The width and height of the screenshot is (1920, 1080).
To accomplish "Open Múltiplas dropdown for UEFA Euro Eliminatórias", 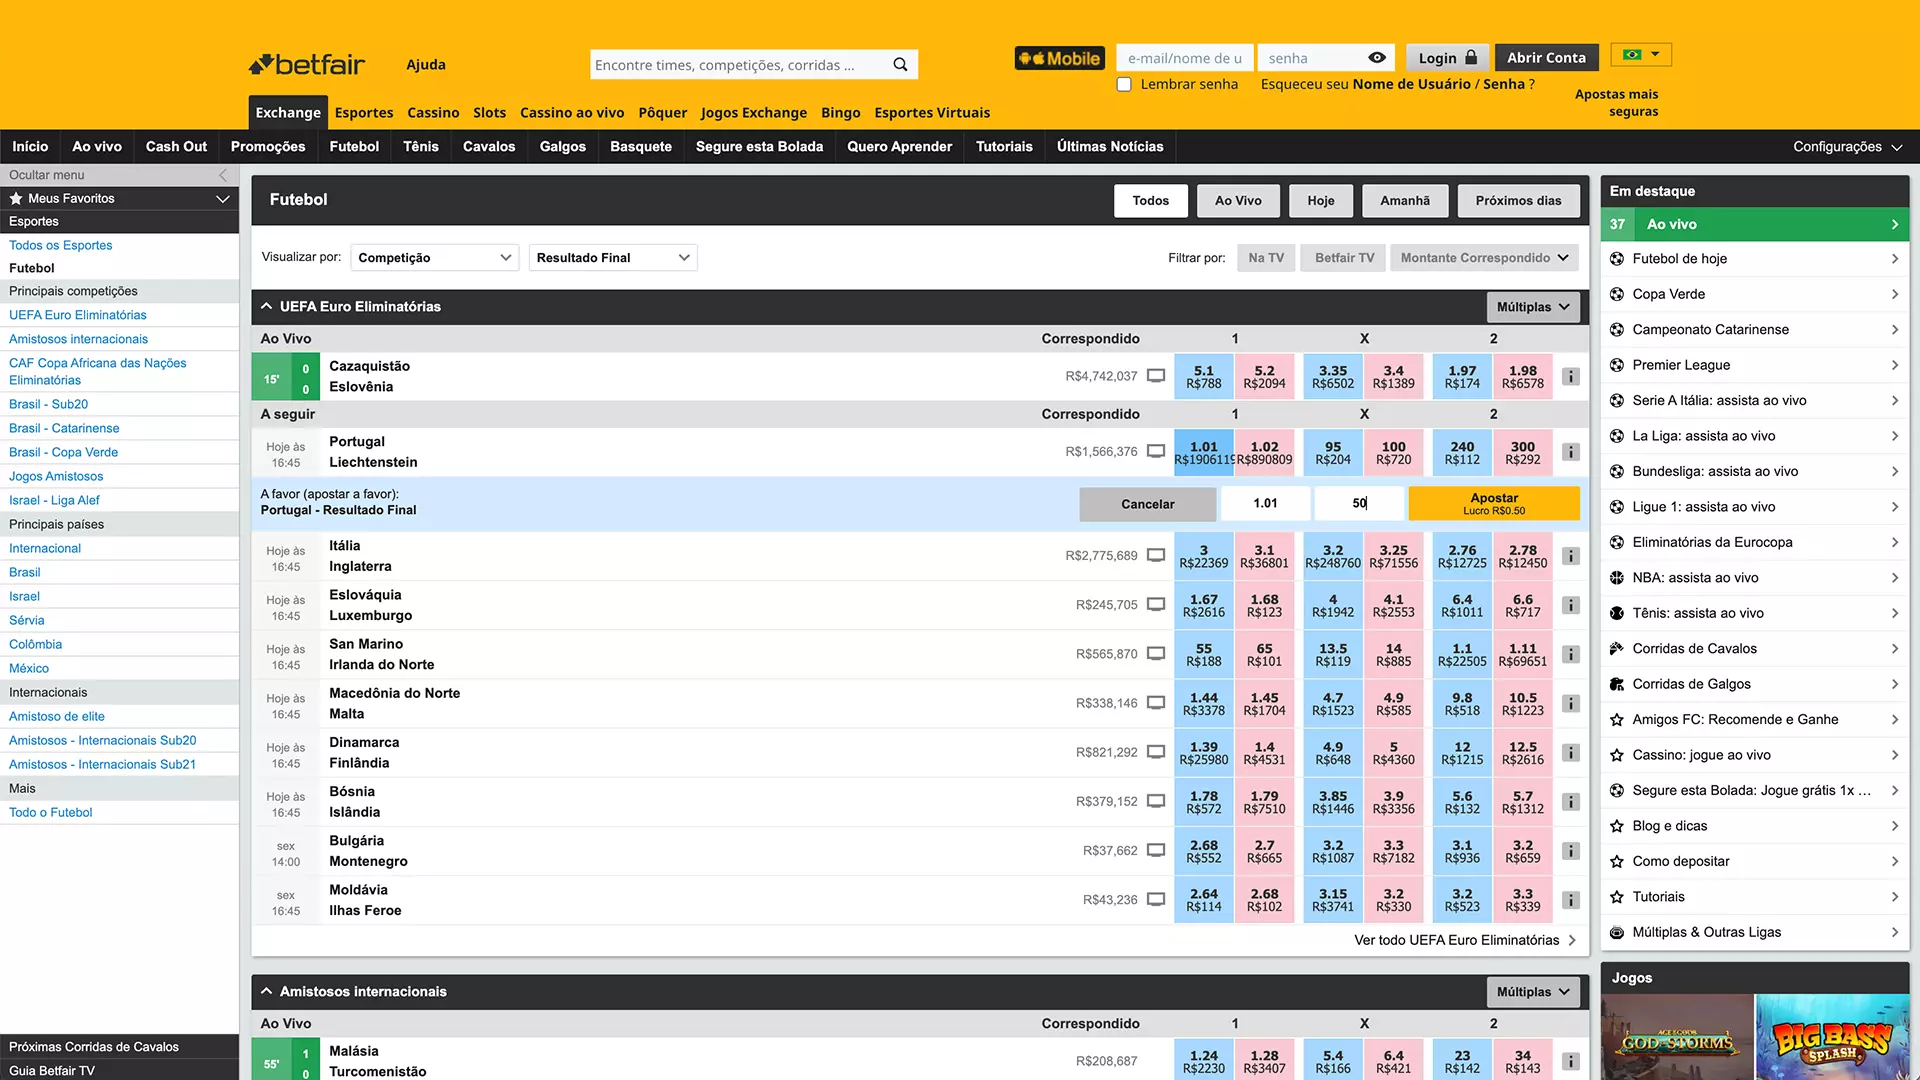I will [1533, 307].
